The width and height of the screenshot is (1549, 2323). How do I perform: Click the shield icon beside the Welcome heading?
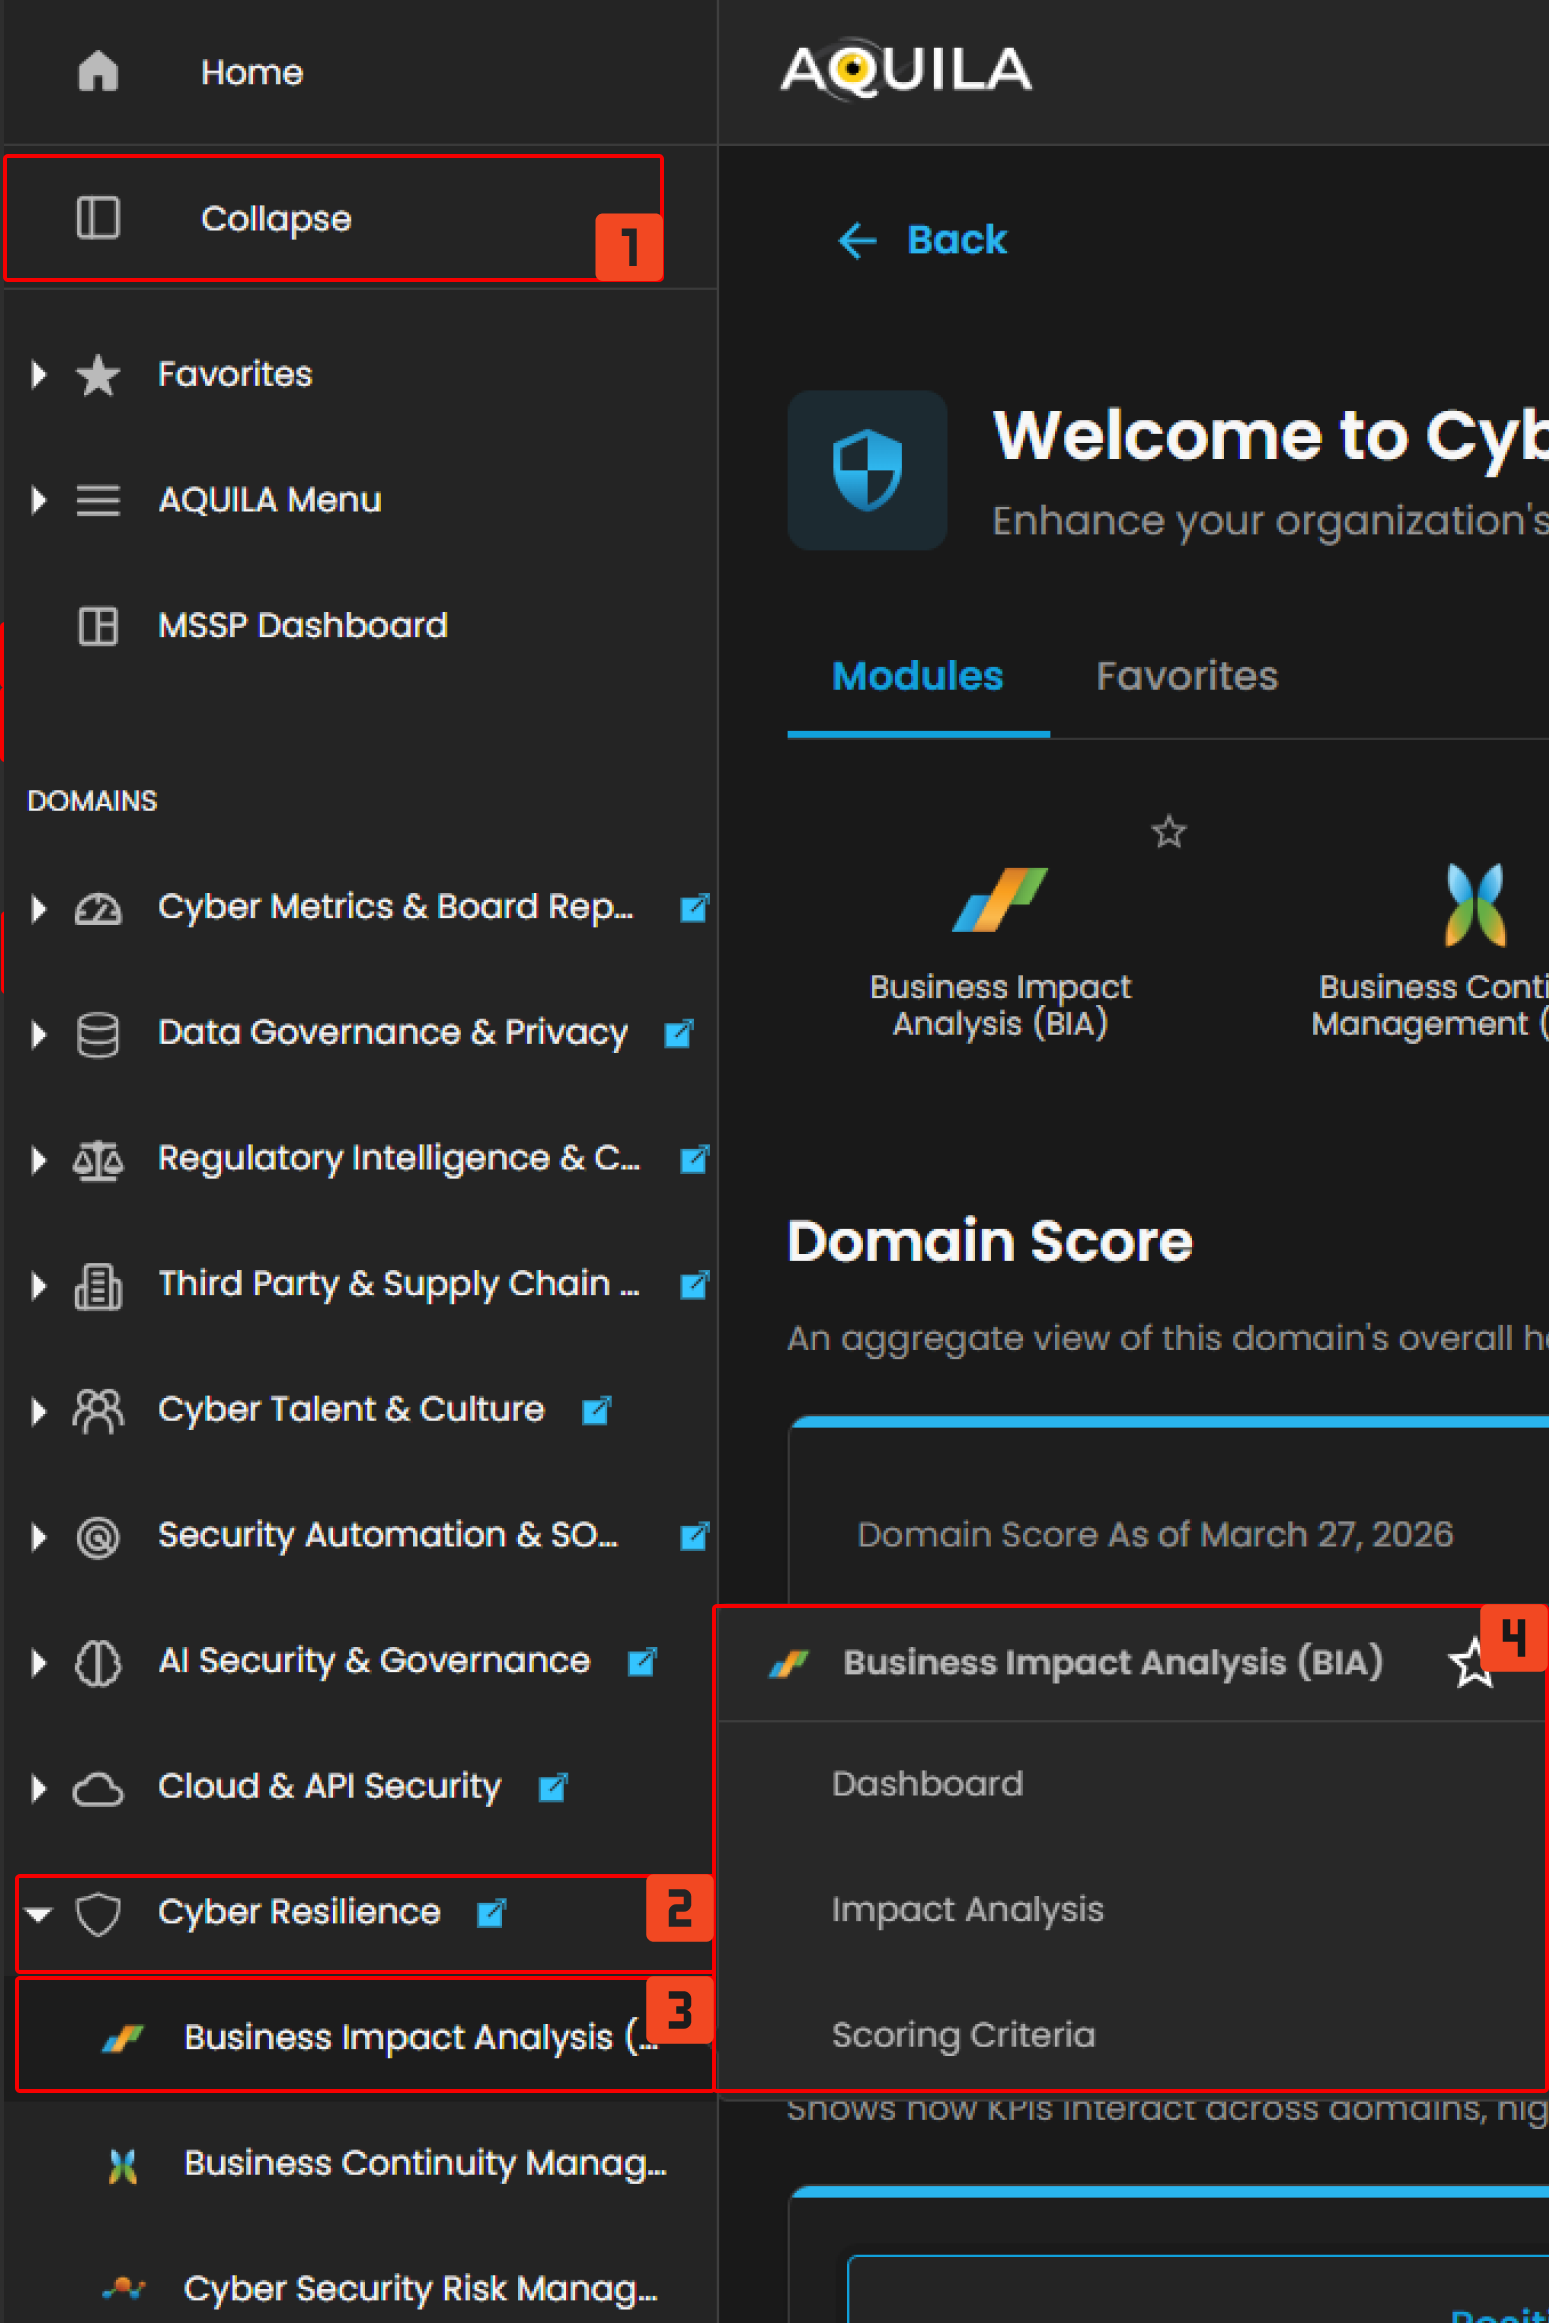tap(867, 470)
